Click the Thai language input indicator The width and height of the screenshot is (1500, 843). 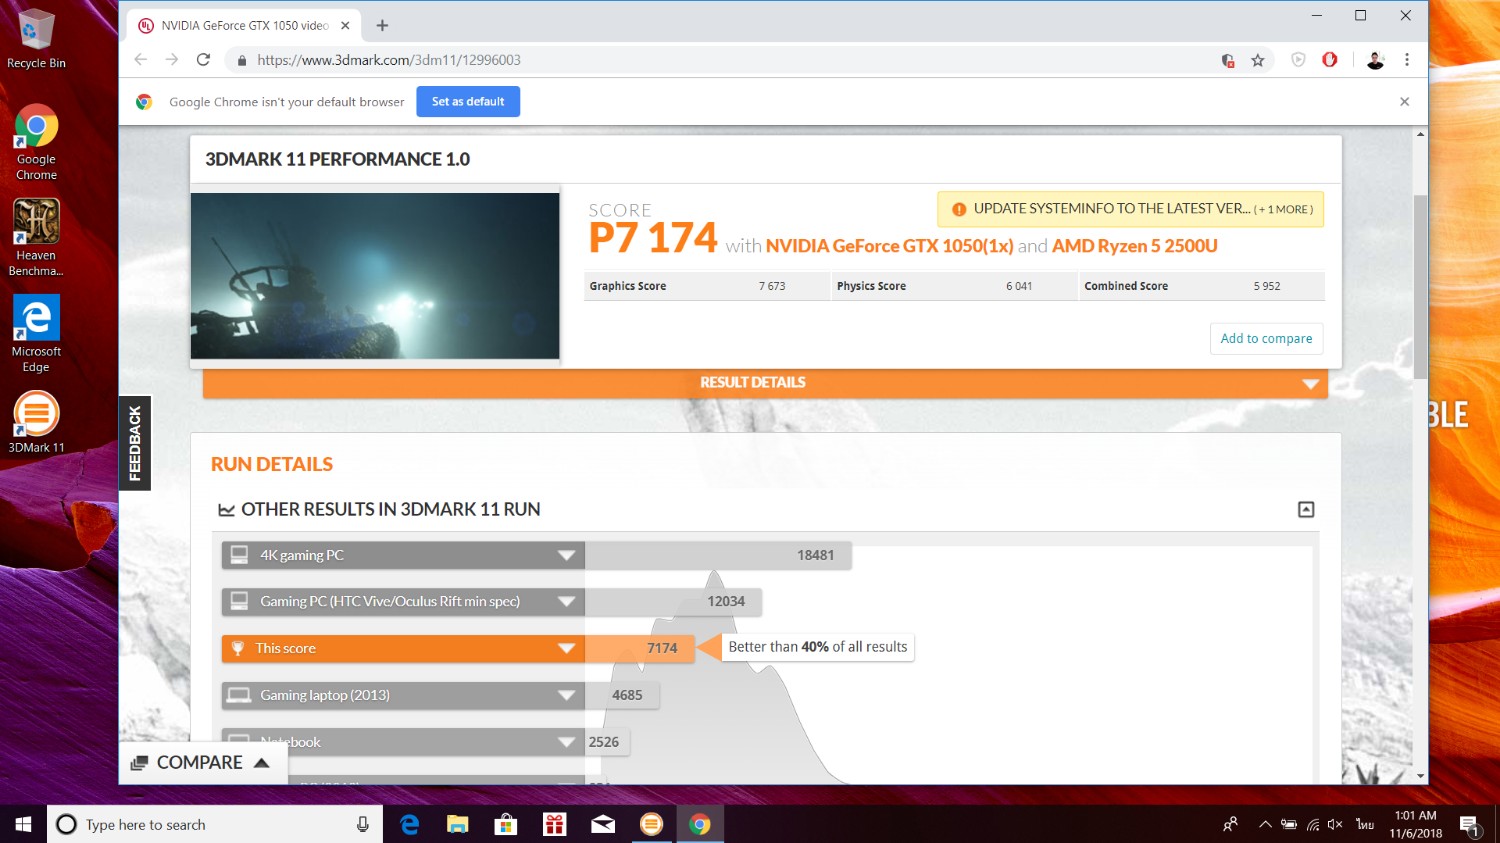[x=1365, y=824]
